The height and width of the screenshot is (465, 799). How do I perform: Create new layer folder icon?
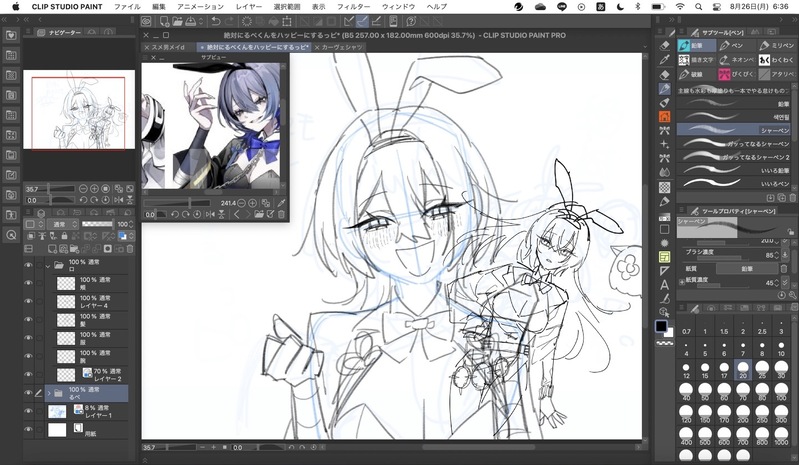coord(74,249)
